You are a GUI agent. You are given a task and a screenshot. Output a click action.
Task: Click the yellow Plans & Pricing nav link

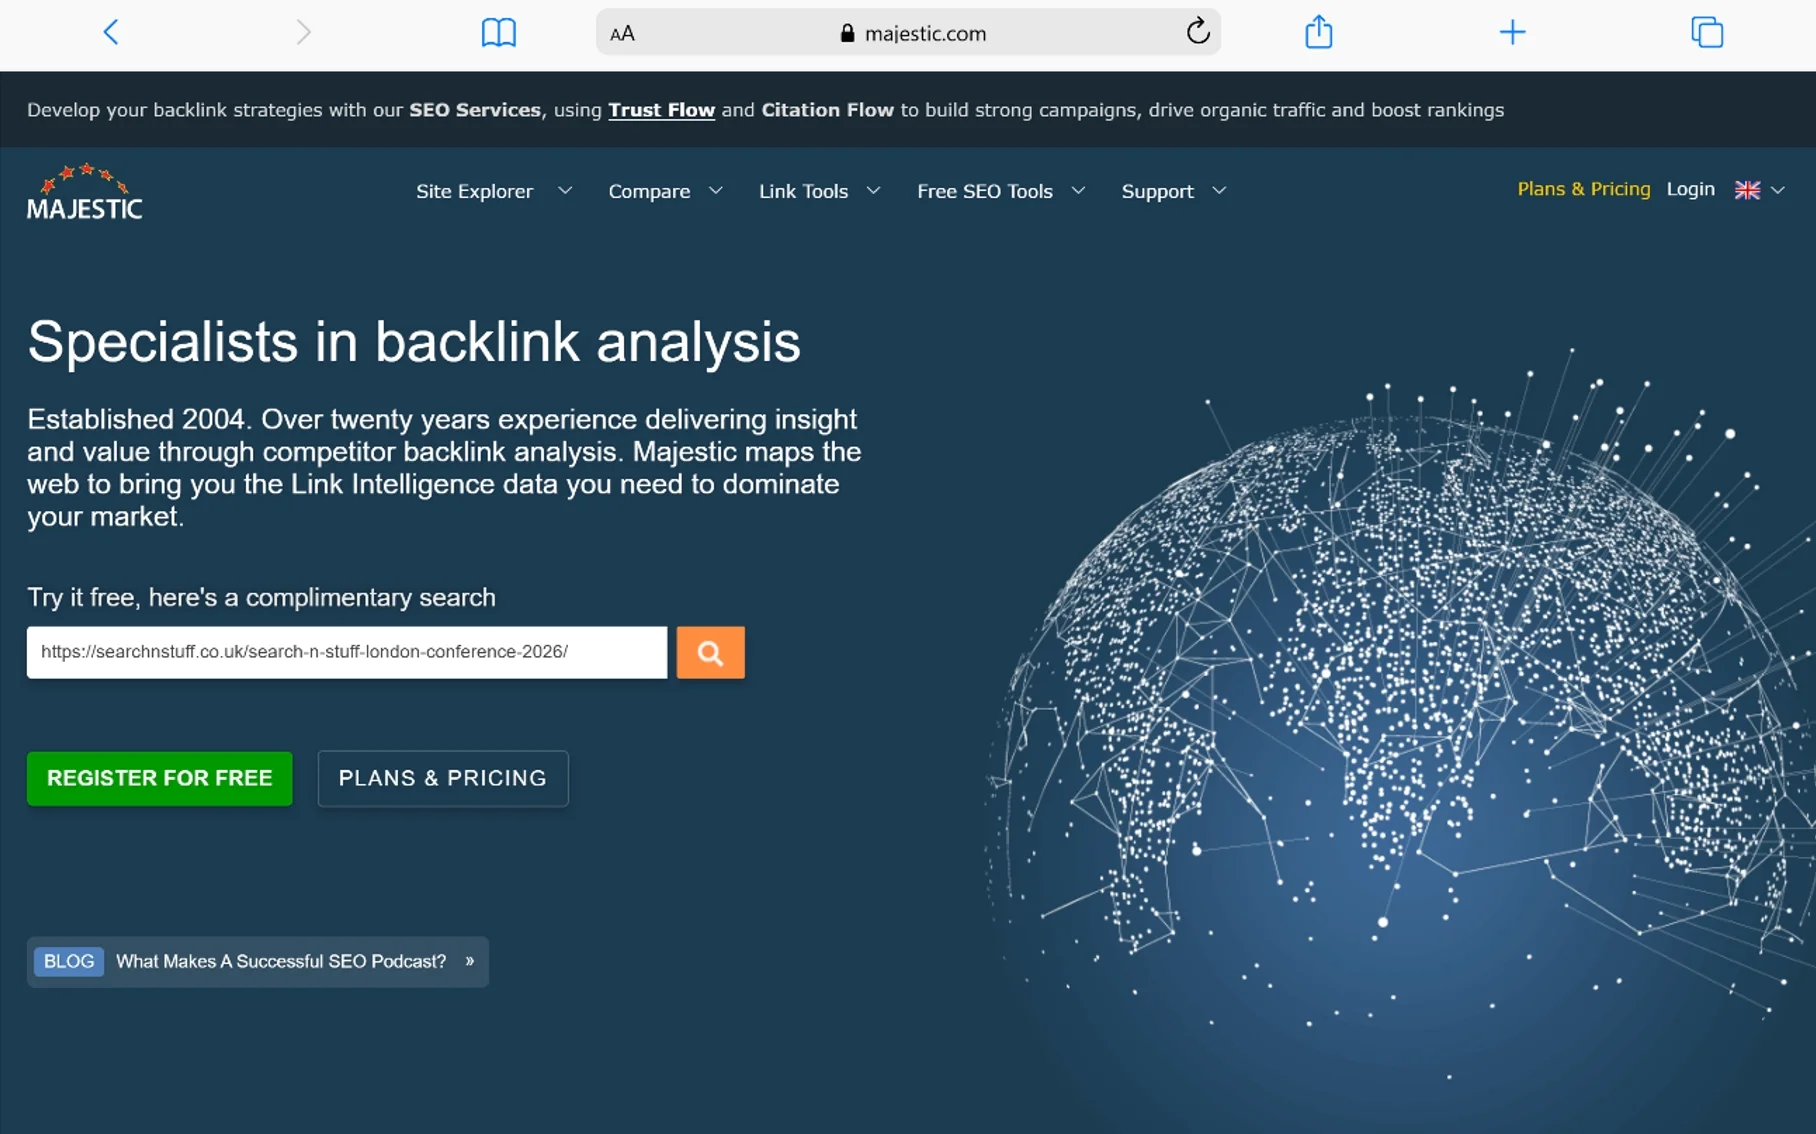click(x=1584, y=189)
